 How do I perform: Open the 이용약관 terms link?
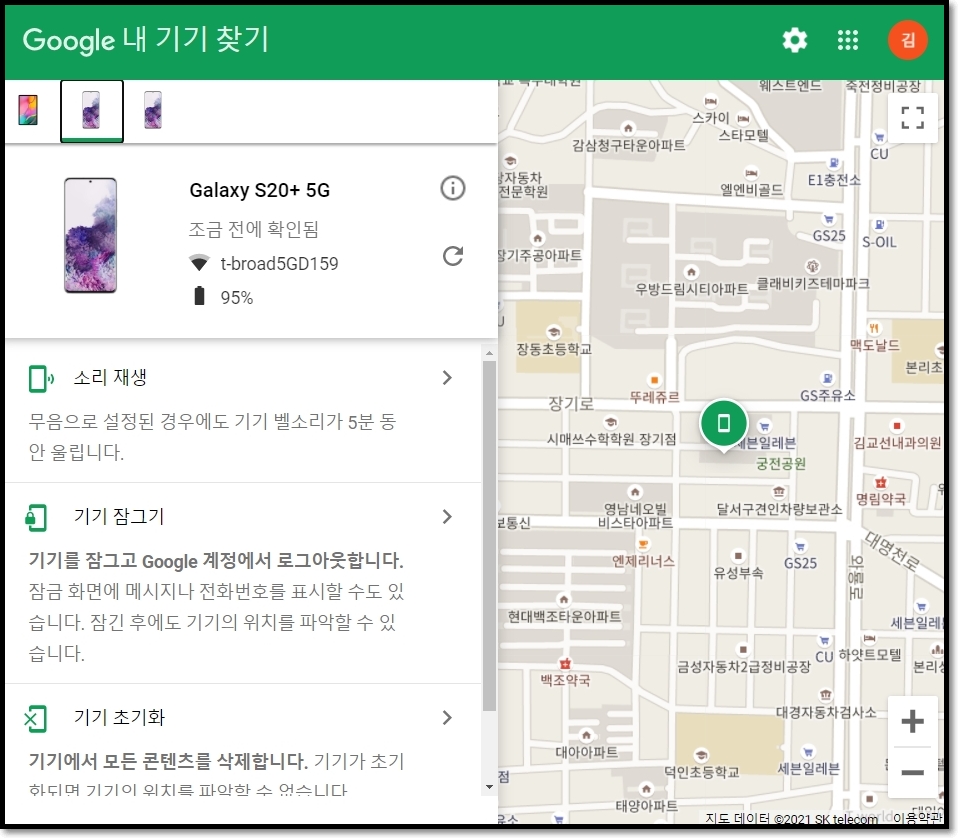click(918, 818)
